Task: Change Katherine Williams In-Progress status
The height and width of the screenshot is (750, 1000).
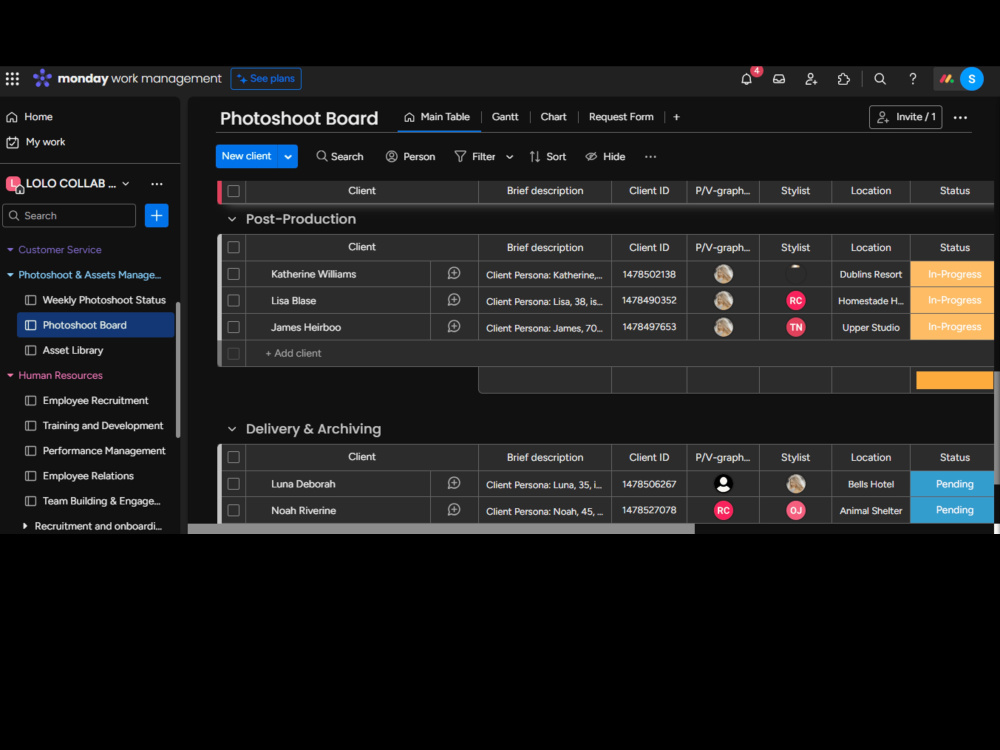Action: (x=953, y=274)
